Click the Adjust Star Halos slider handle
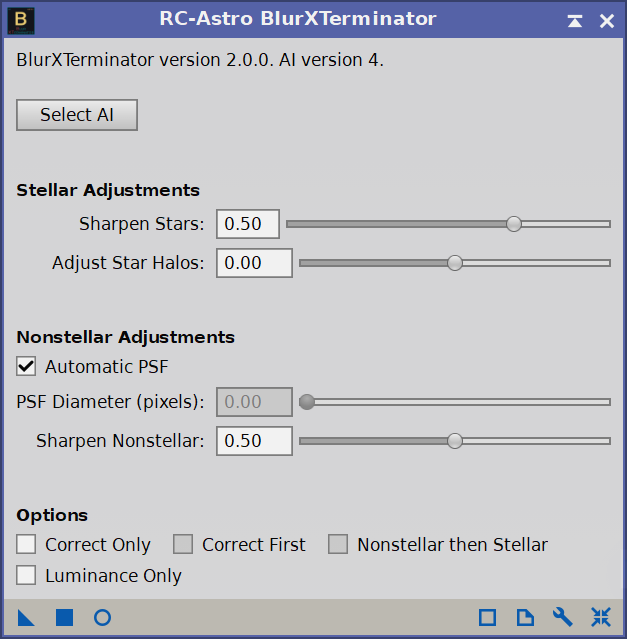This screenshot has height=639, width=627. pos(455,263)
